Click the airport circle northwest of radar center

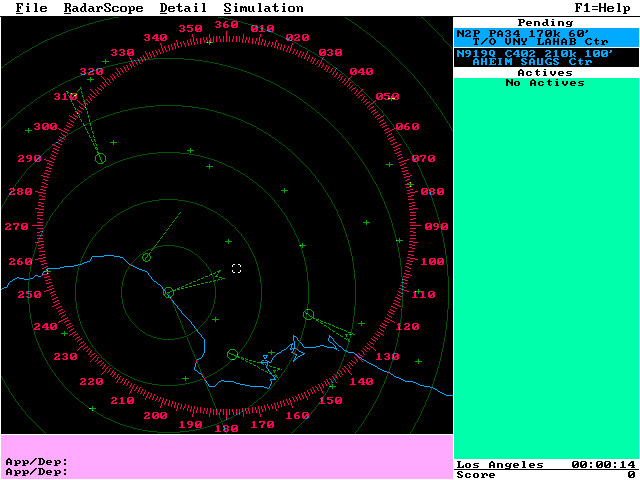click(x=147, y=258)
